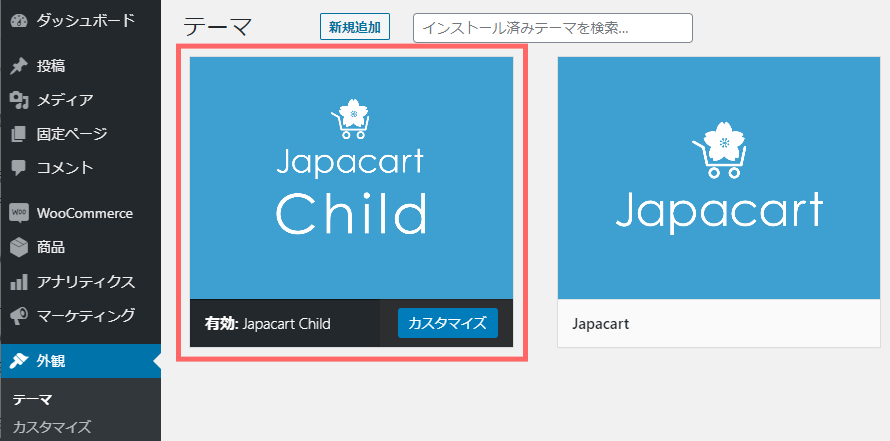
Task: Select 商品 in the admin menu
Action: pyautogui.click(x=81, y=247)
